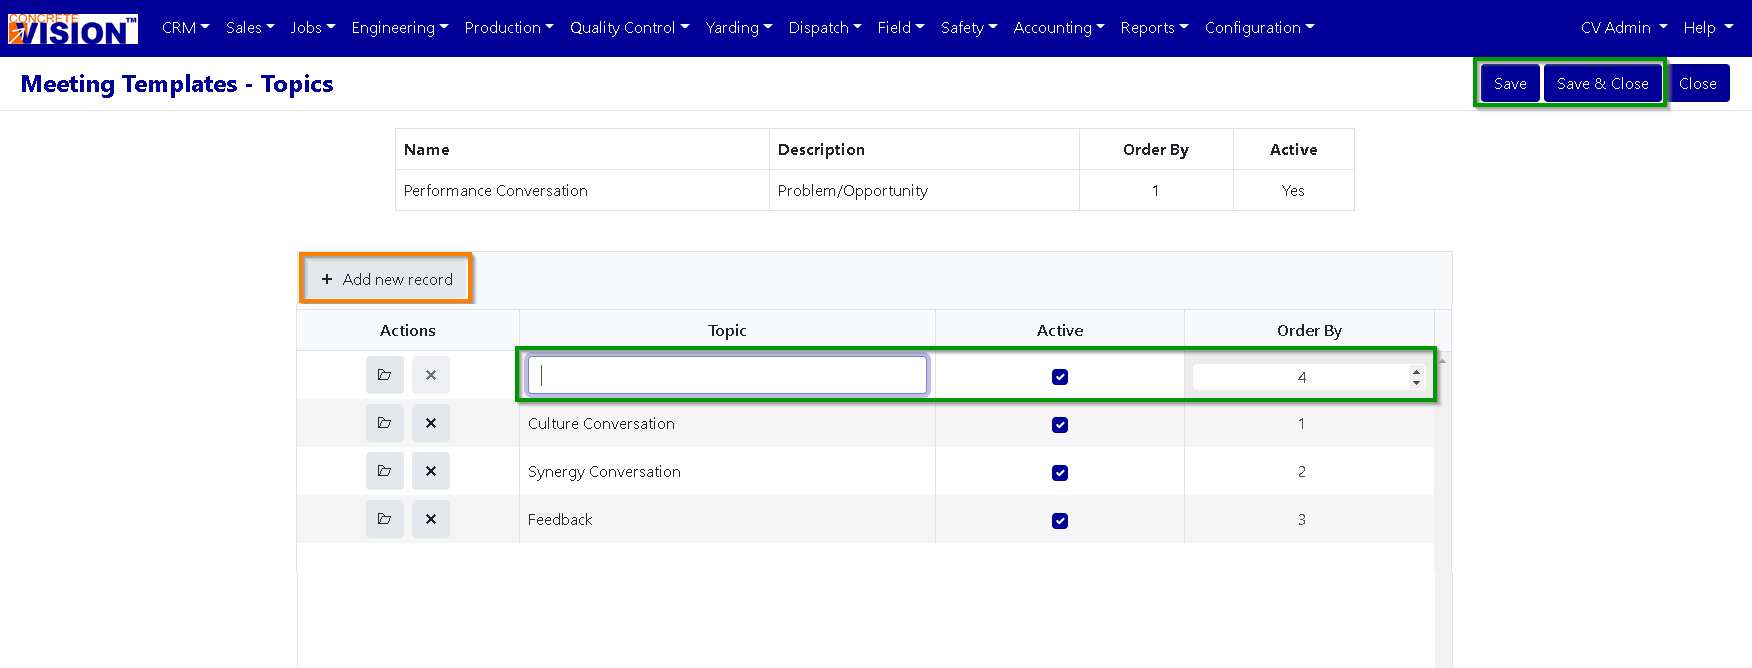Delete Synergy Conversation with X icon
Image resolution: width=1752 pixels, height=668 pixels.
click(431, 471)
